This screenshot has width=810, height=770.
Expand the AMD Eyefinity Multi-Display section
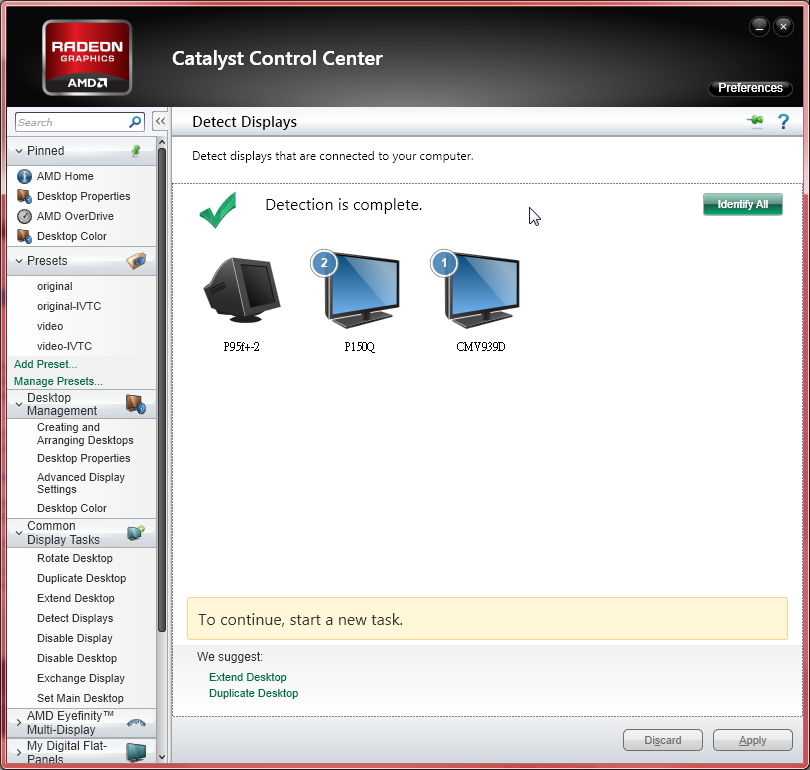click(19, 722)
